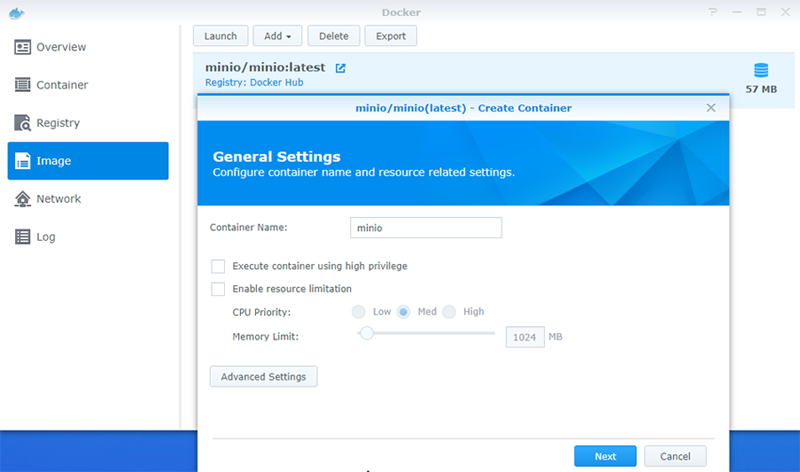Select Med CPU priority
The image size is (800, 472).
coord(404,312)
